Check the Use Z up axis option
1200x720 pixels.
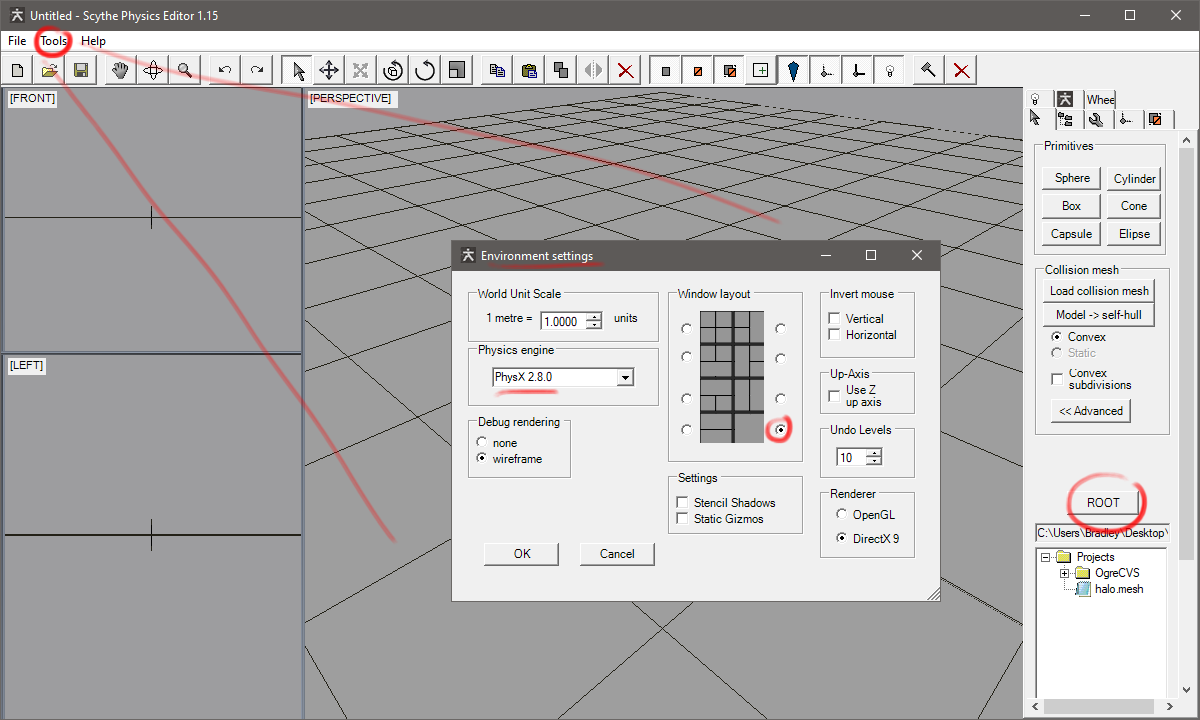(834, 396)
